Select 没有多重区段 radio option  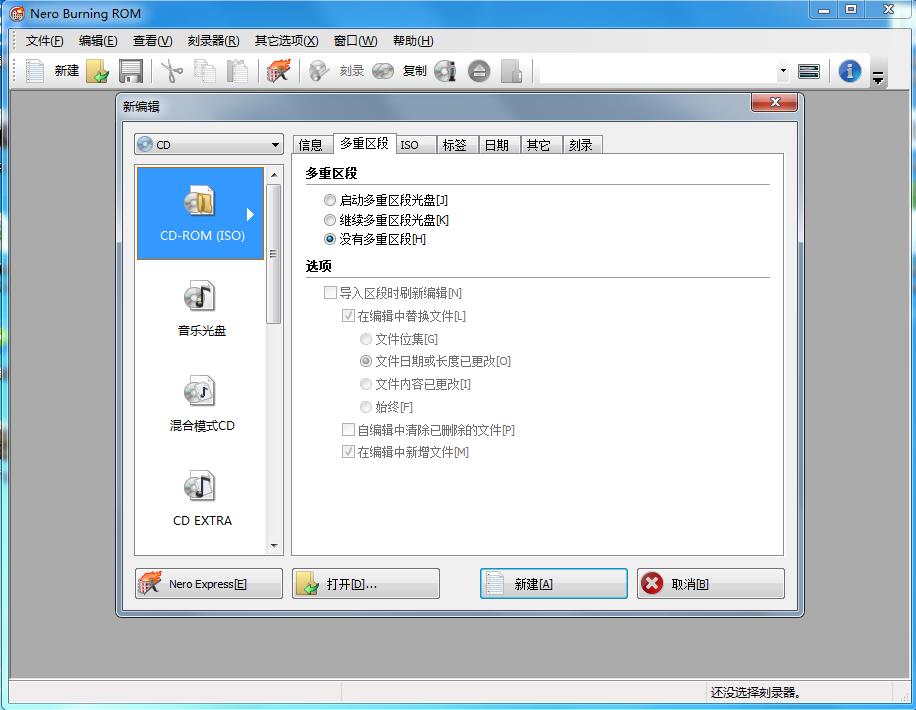pos(330,239)
